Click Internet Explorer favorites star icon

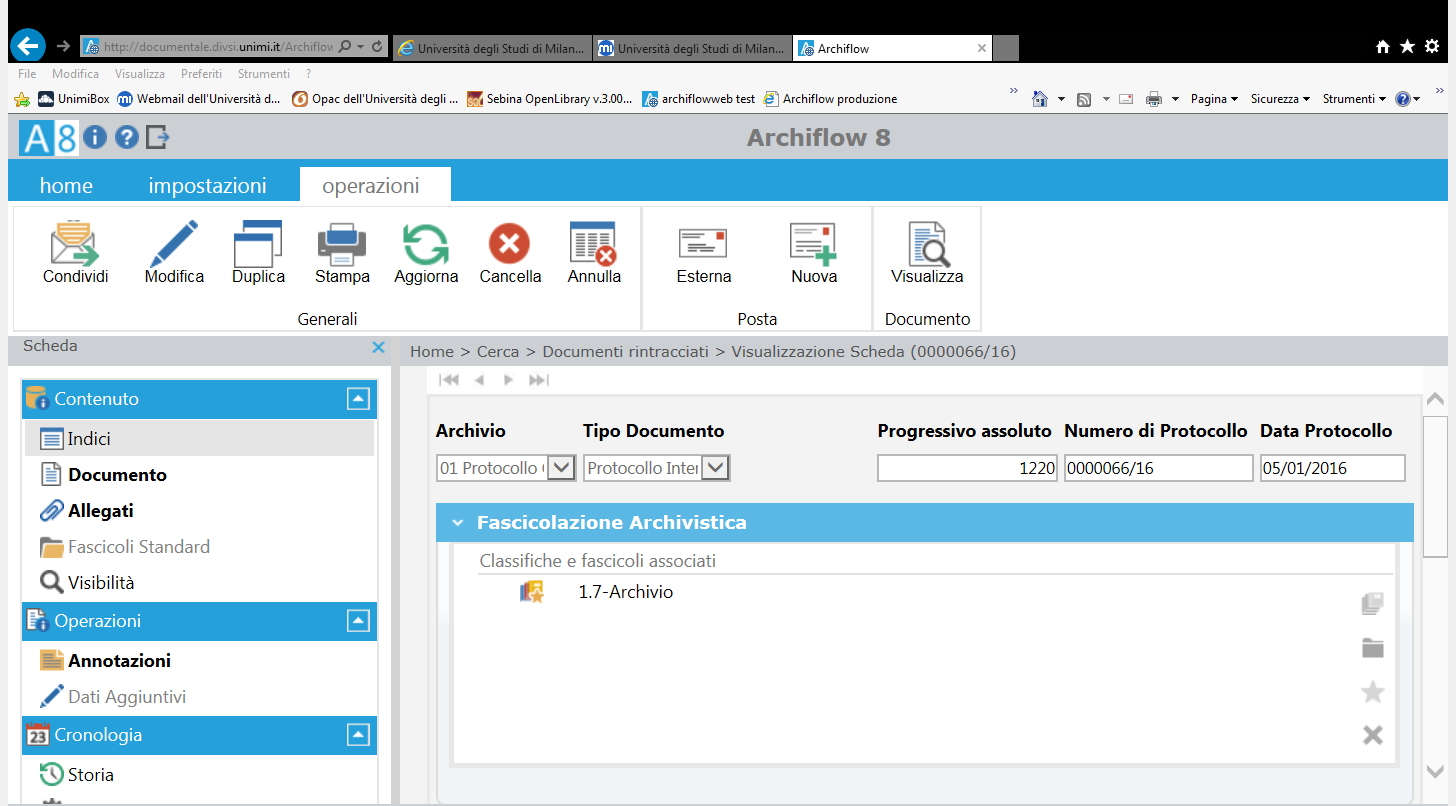[x=1407, y=46]
